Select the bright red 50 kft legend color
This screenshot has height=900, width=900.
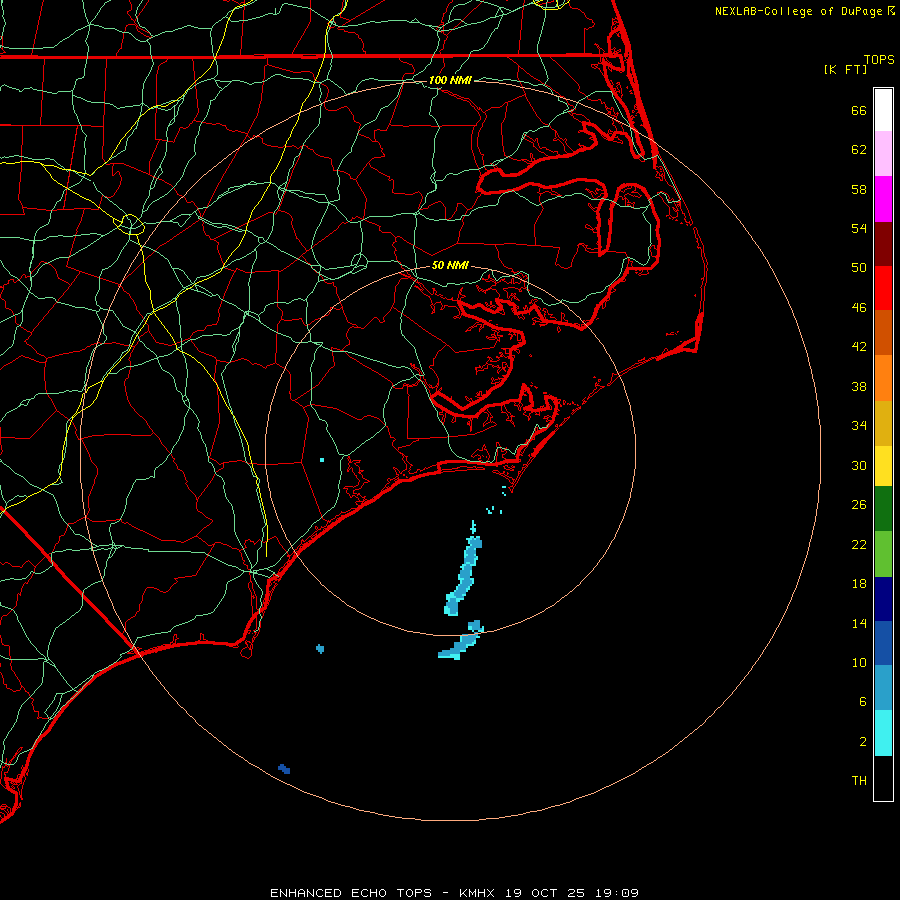click(883, 288)
